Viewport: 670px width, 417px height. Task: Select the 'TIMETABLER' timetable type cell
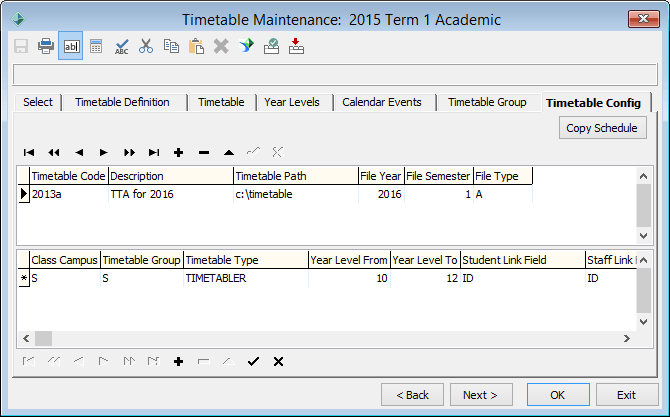(x=246, y=278)
